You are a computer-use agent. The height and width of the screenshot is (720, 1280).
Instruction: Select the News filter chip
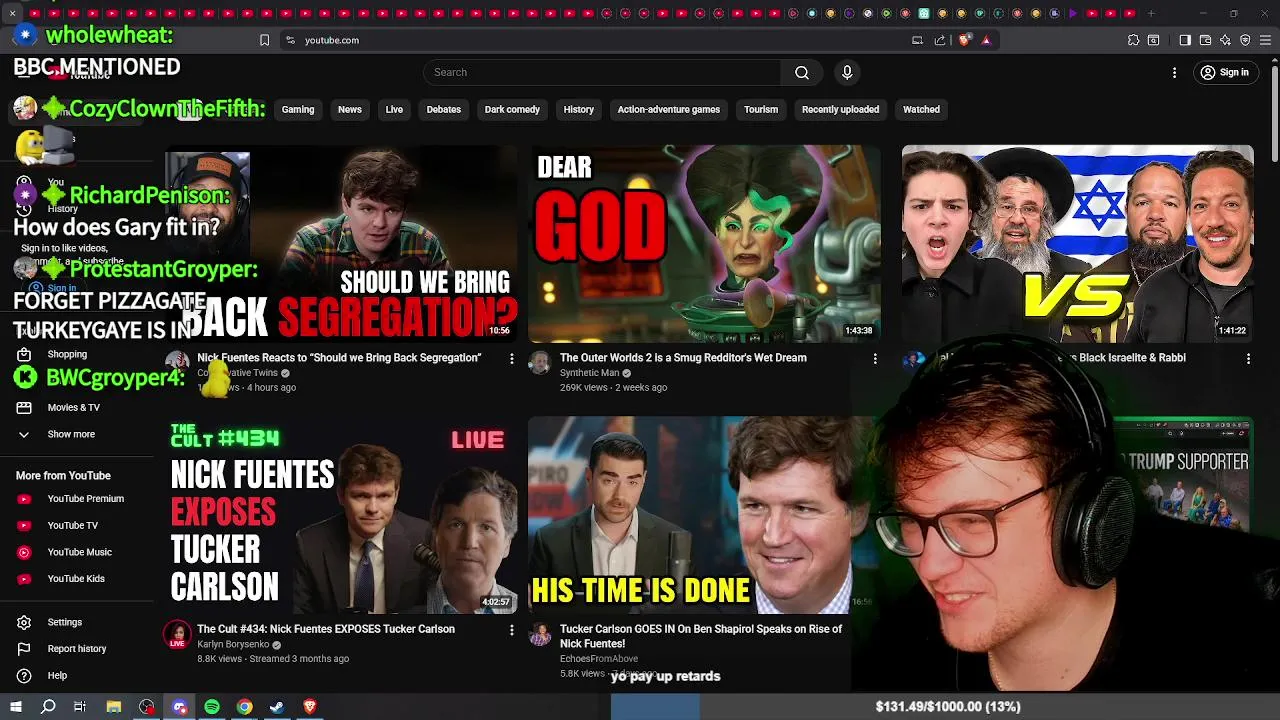point(350,110)
